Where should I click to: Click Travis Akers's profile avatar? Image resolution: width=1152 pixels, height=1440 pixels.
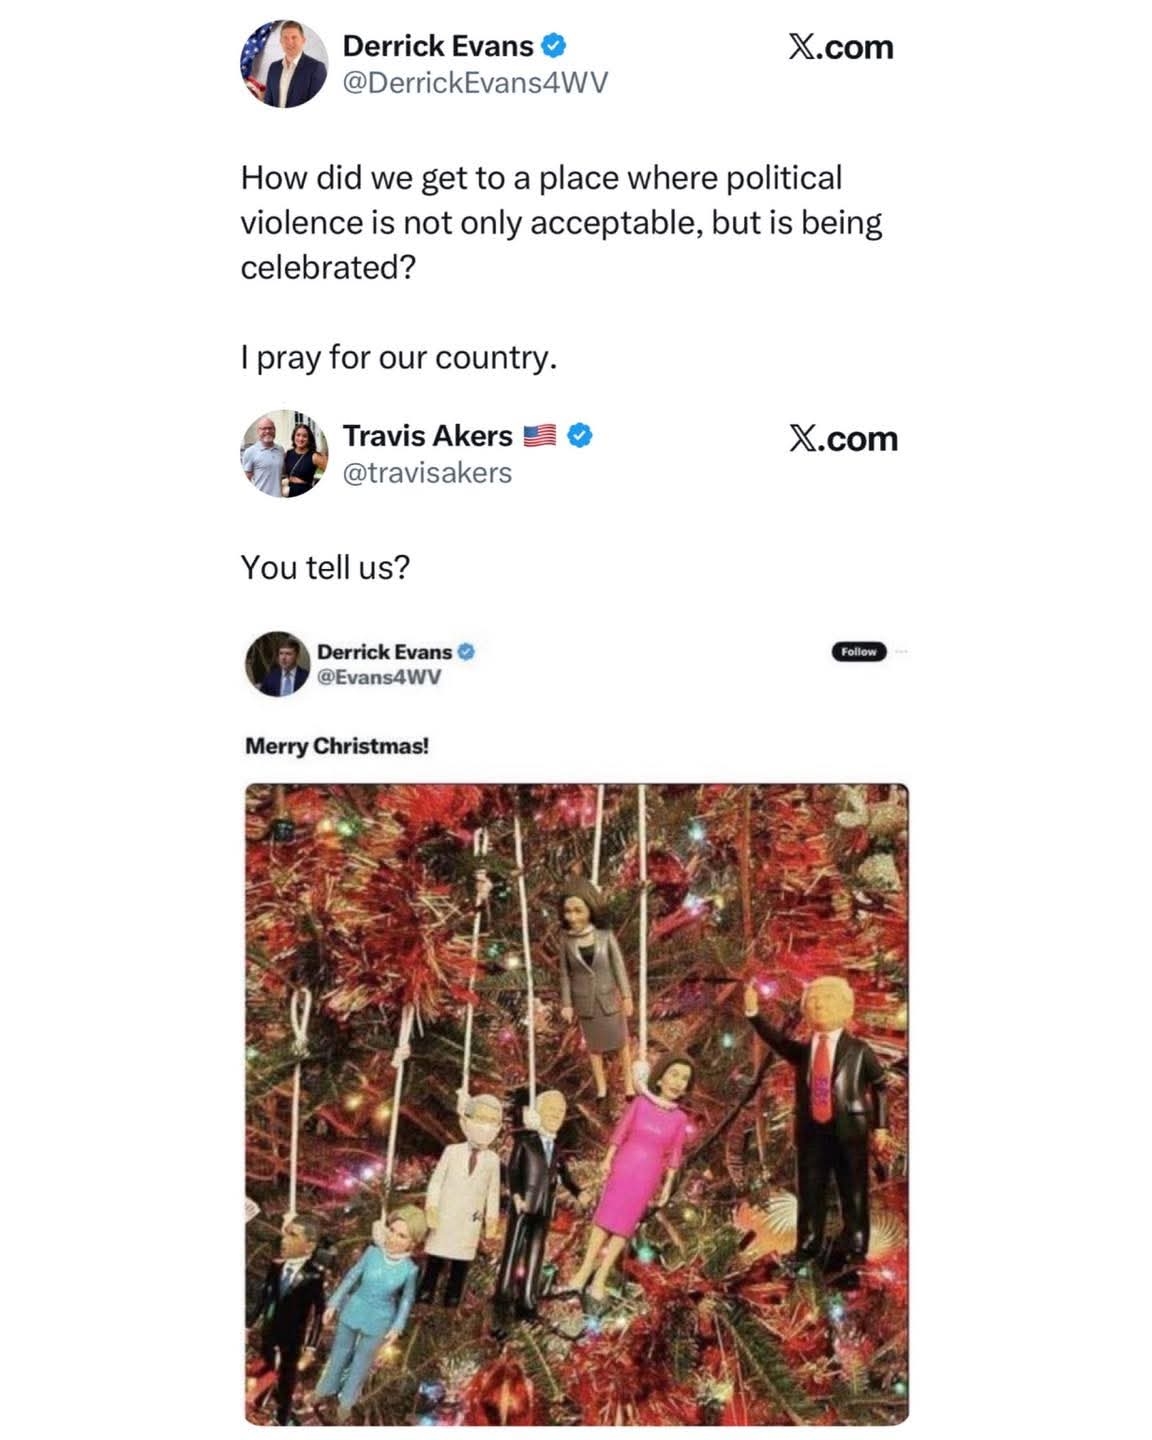(284, 454)
